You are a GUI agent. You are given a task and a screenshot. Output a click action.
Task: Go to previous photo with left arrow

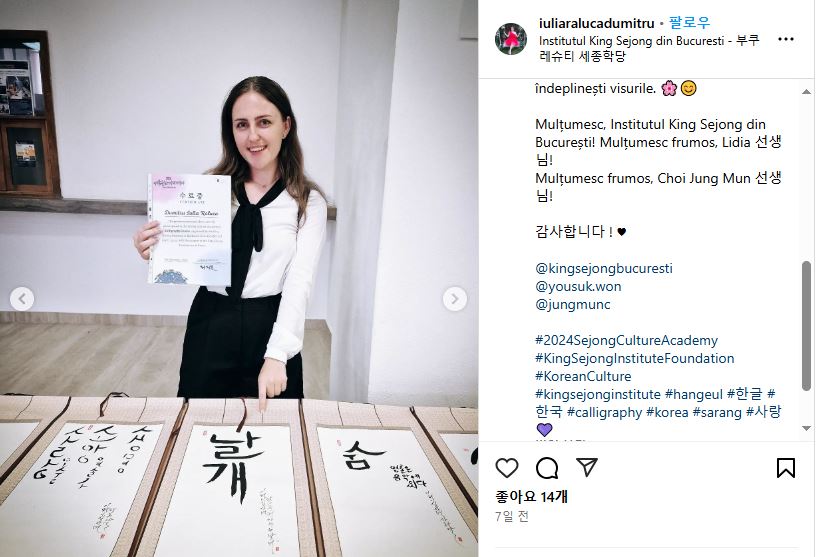pyautogui.click(x=22, y=299)
